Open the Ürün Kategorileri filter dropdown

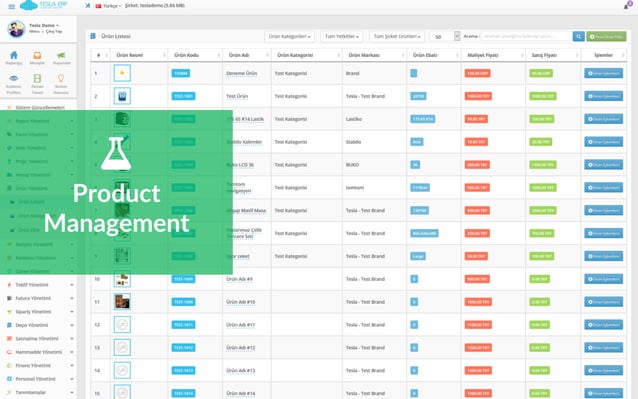pos(289,36)
